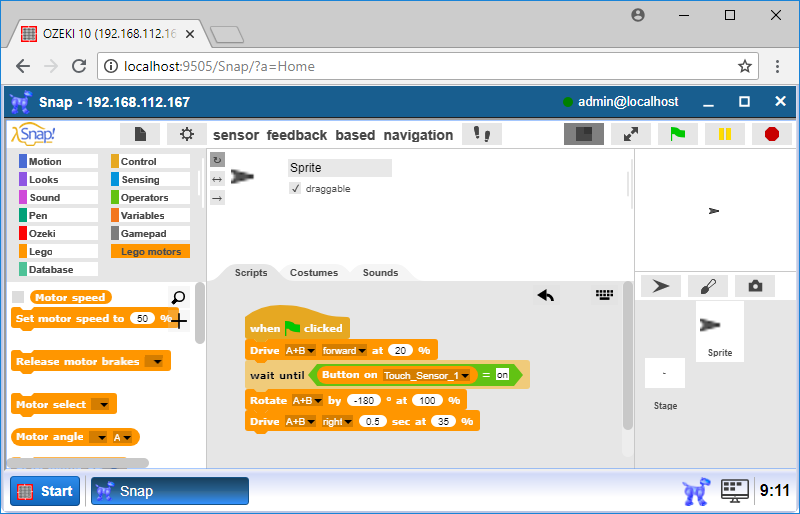Open Release motor brakes dropdown
The image size is (800, 514).
154,361
